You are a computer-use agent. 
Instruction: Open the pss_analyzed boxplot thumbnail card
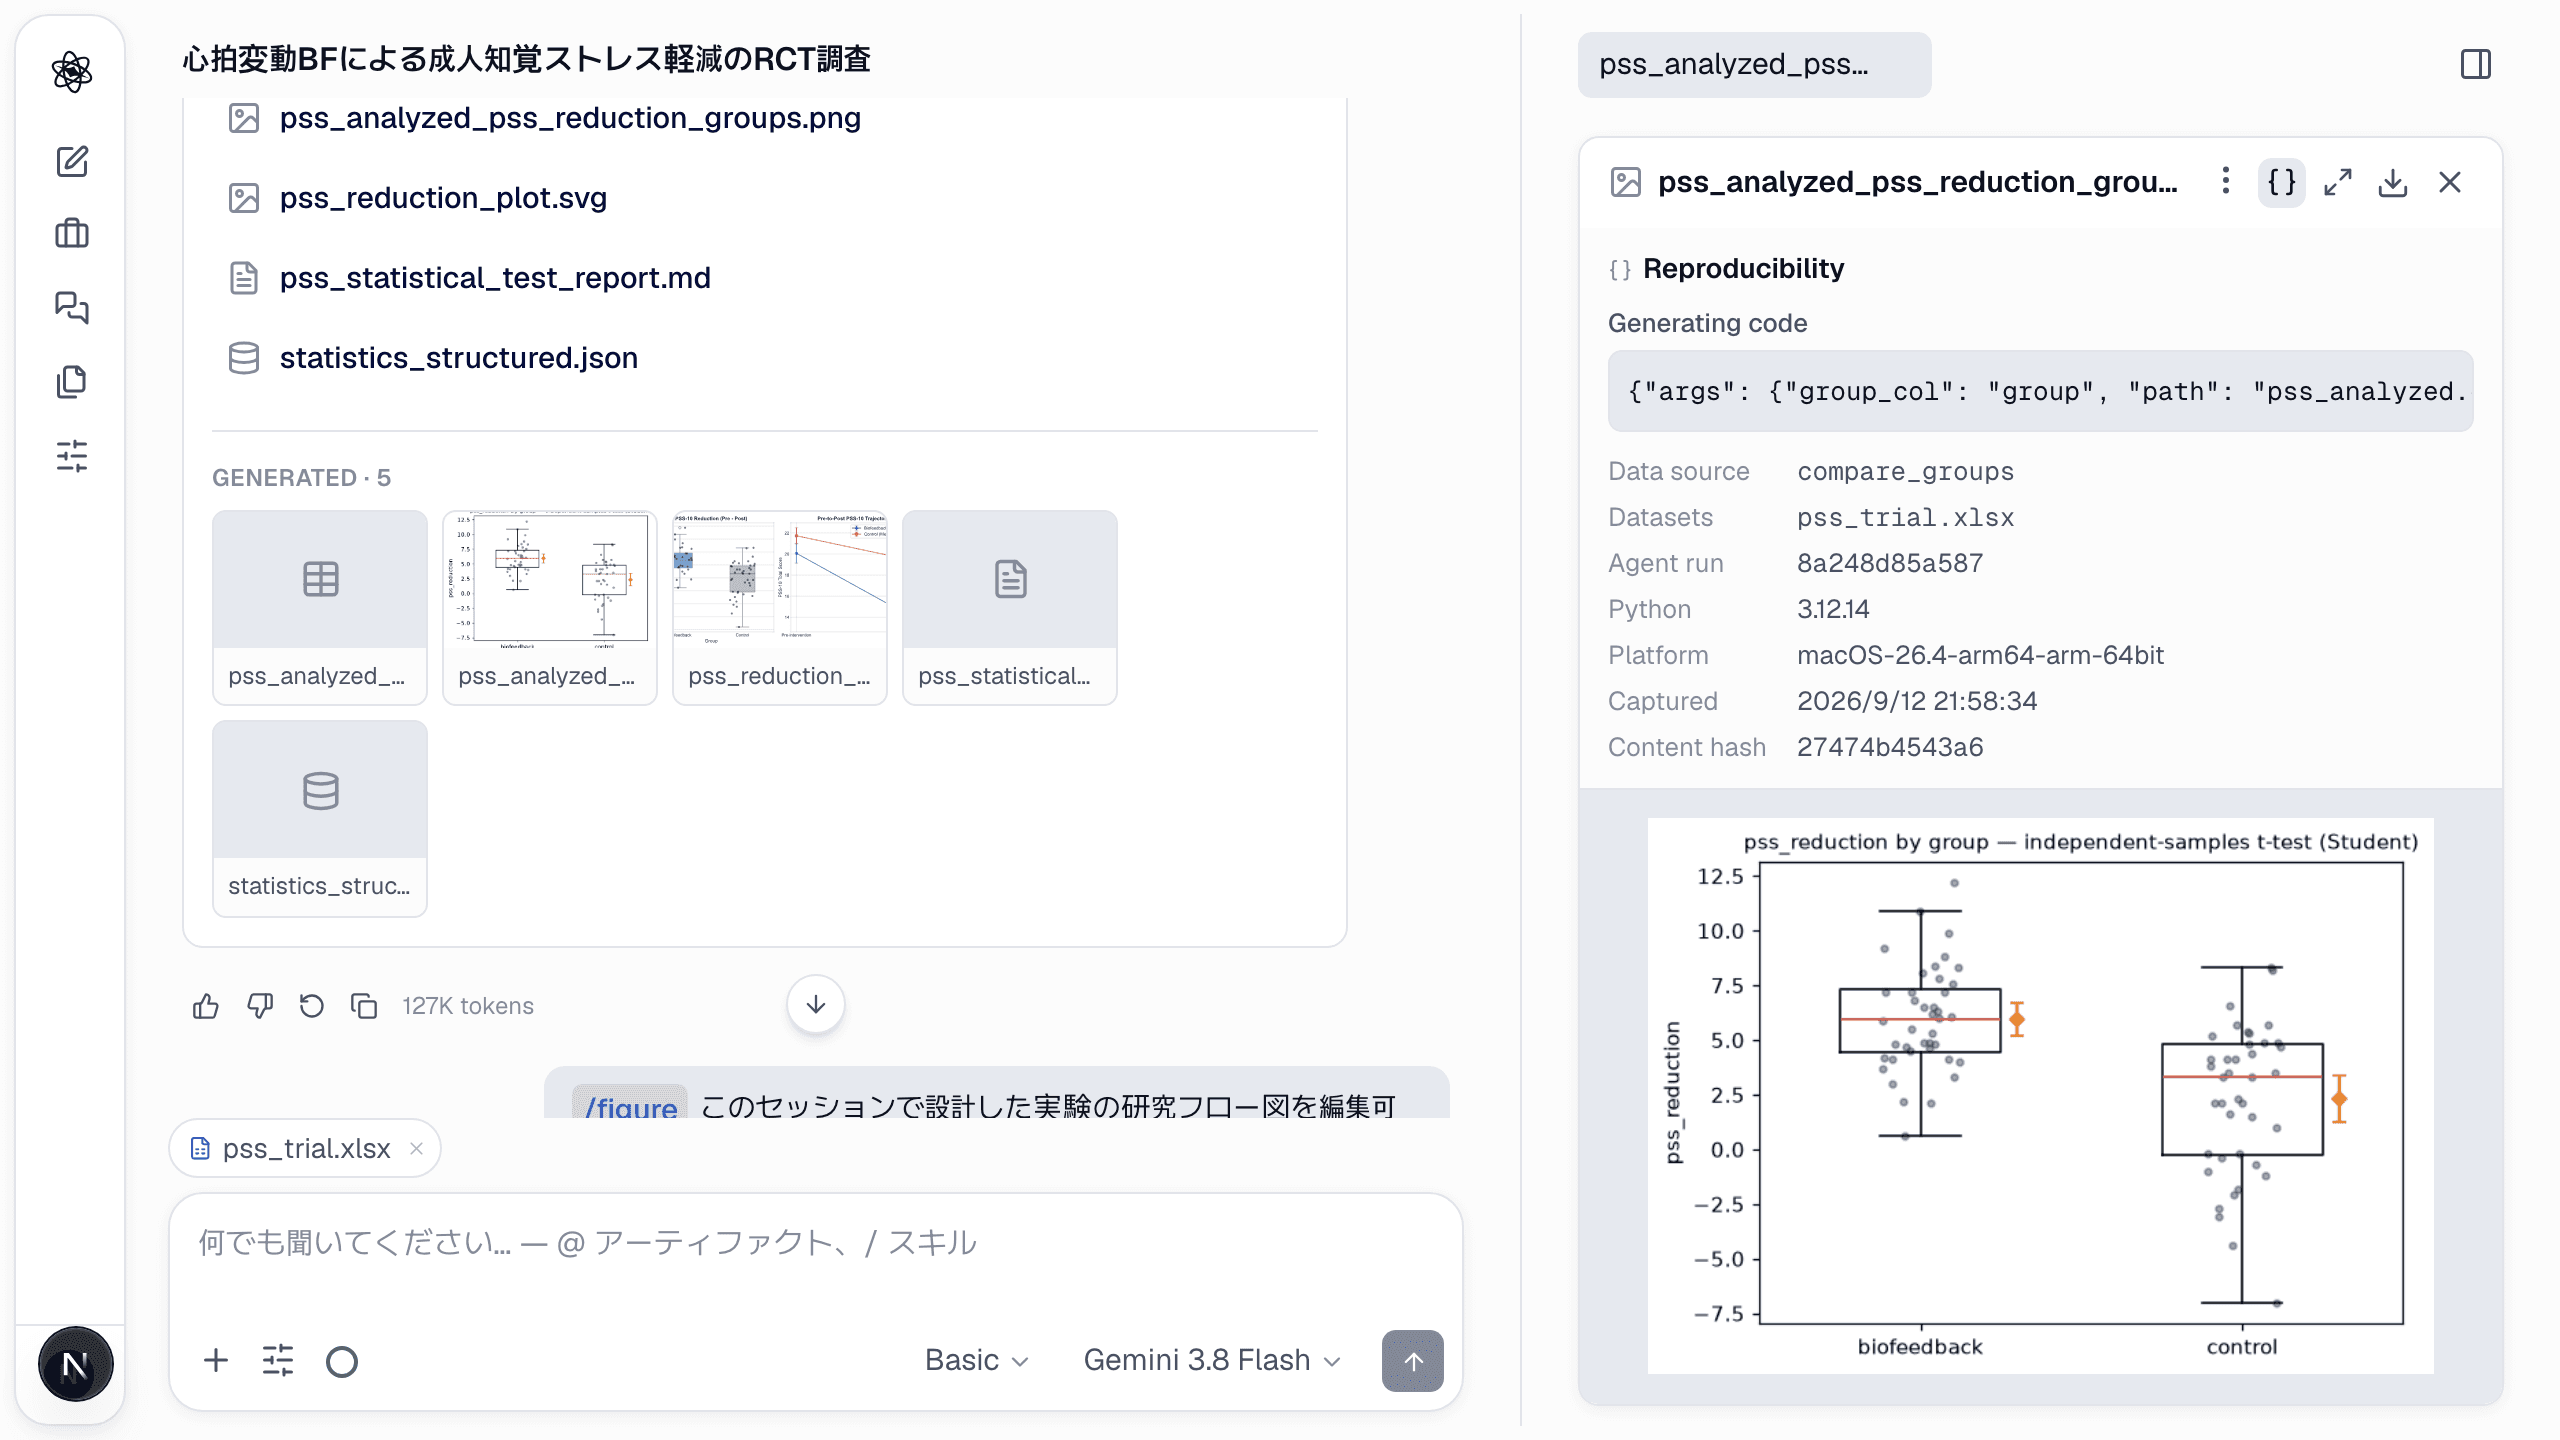click(x=550, y=607)
